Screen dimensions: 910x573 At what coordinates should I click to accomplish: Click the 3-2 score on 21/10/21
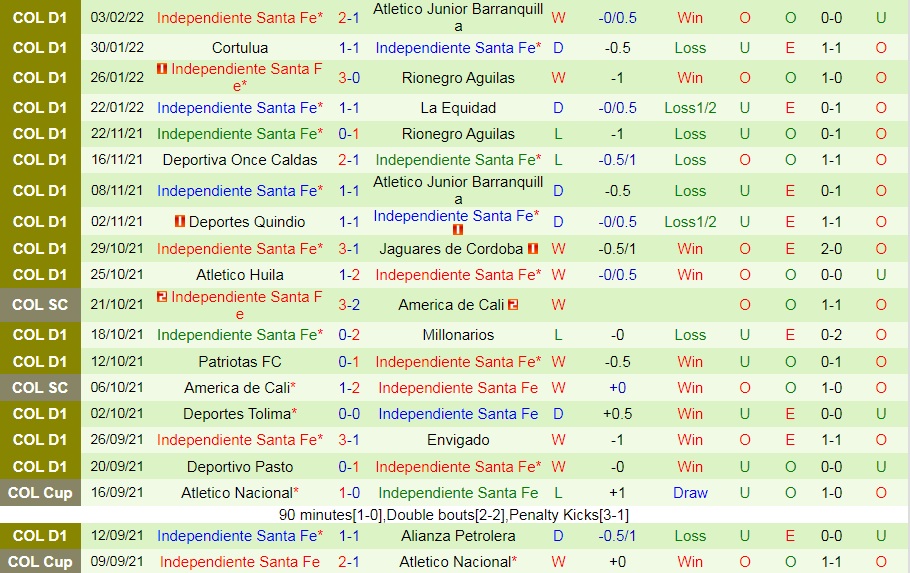click(x=349, y=305)
